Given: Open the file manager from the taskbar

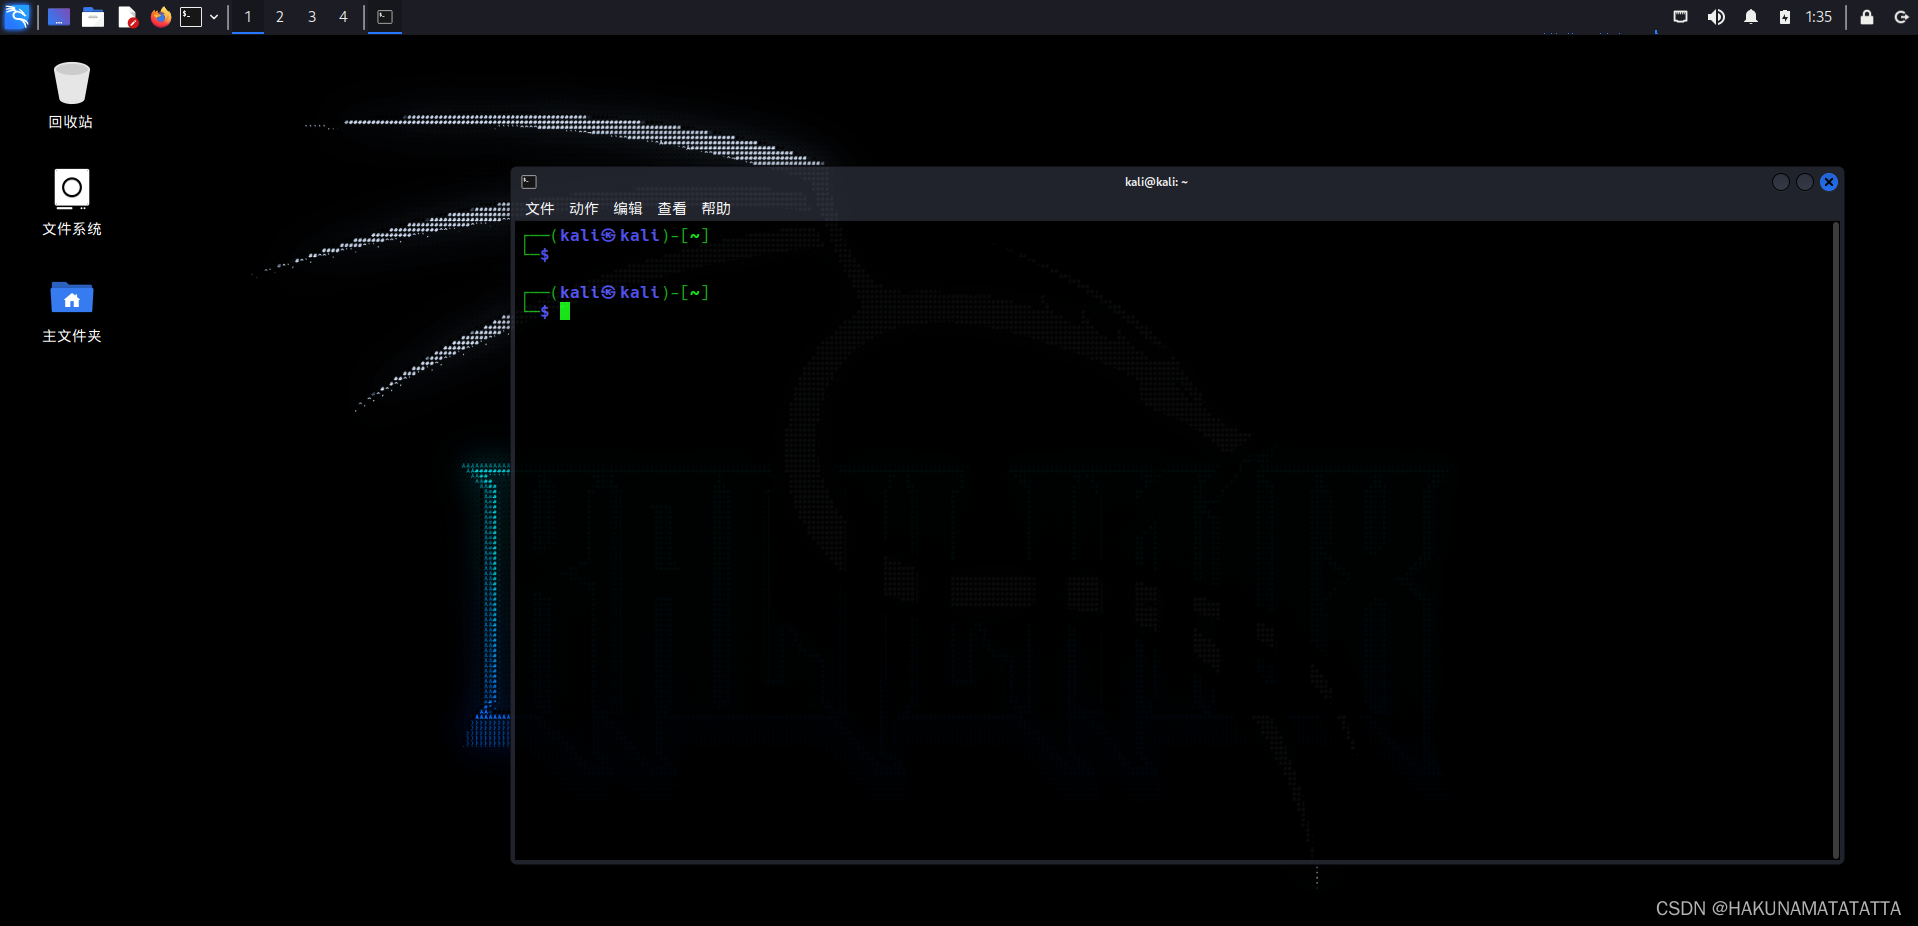Looking at the screenshot, I should click(92, 17).
